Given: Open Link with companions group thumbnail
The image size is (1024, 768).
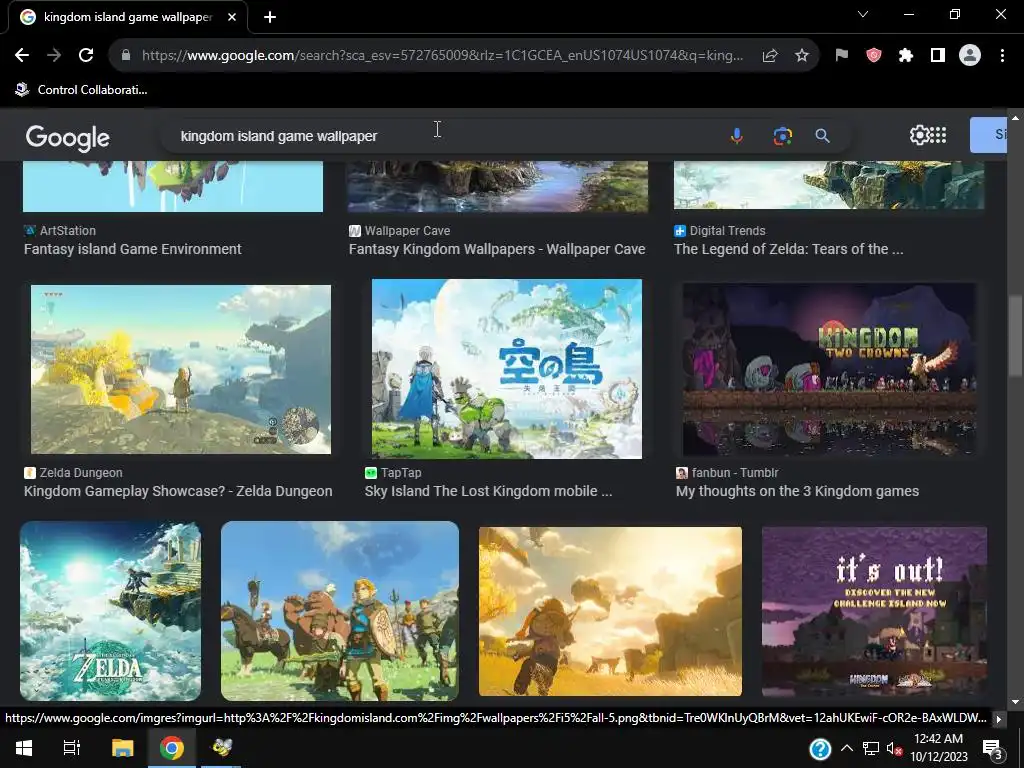Looking at the screenshot, I should pyautogui.click(x=340, y=611).
